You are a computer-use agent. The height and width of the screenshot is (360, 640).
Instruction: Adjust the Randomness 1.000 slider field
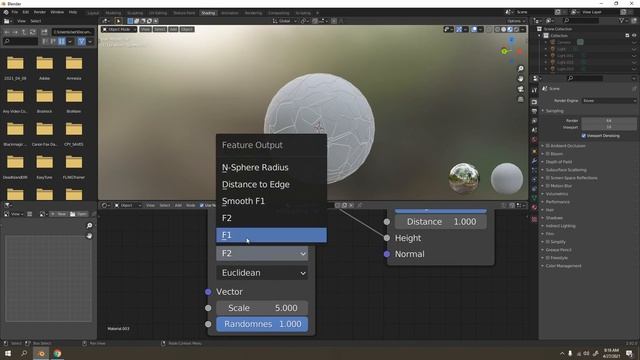click(x=262, y=324)
